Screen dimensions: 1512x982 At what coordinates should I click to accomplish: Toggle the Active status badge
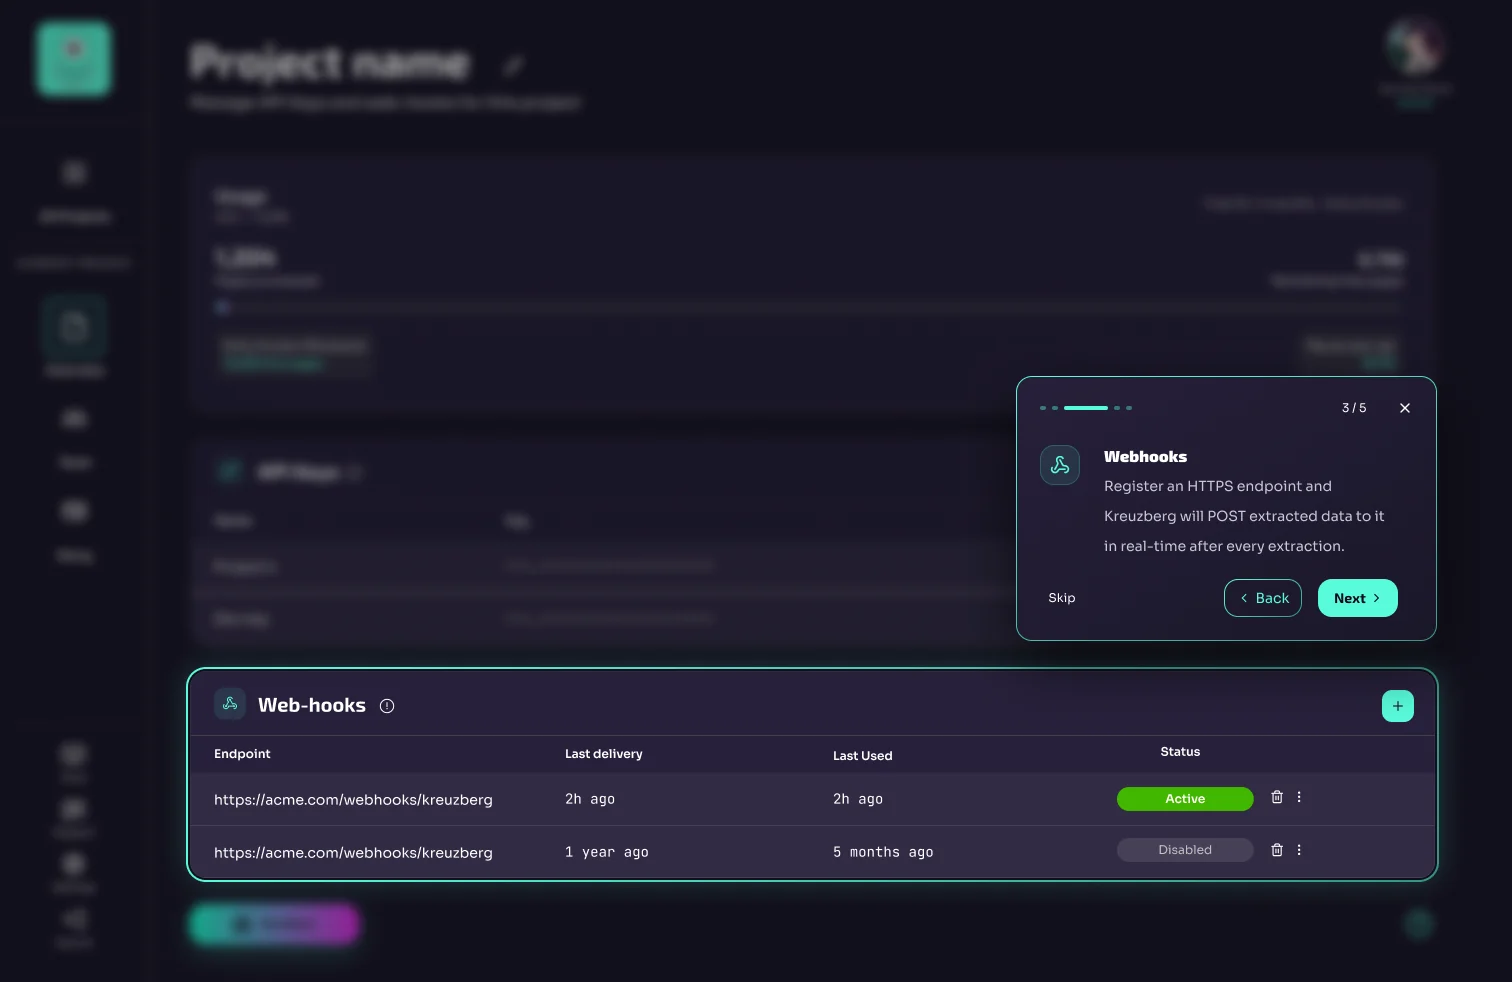coord(1185,799)
